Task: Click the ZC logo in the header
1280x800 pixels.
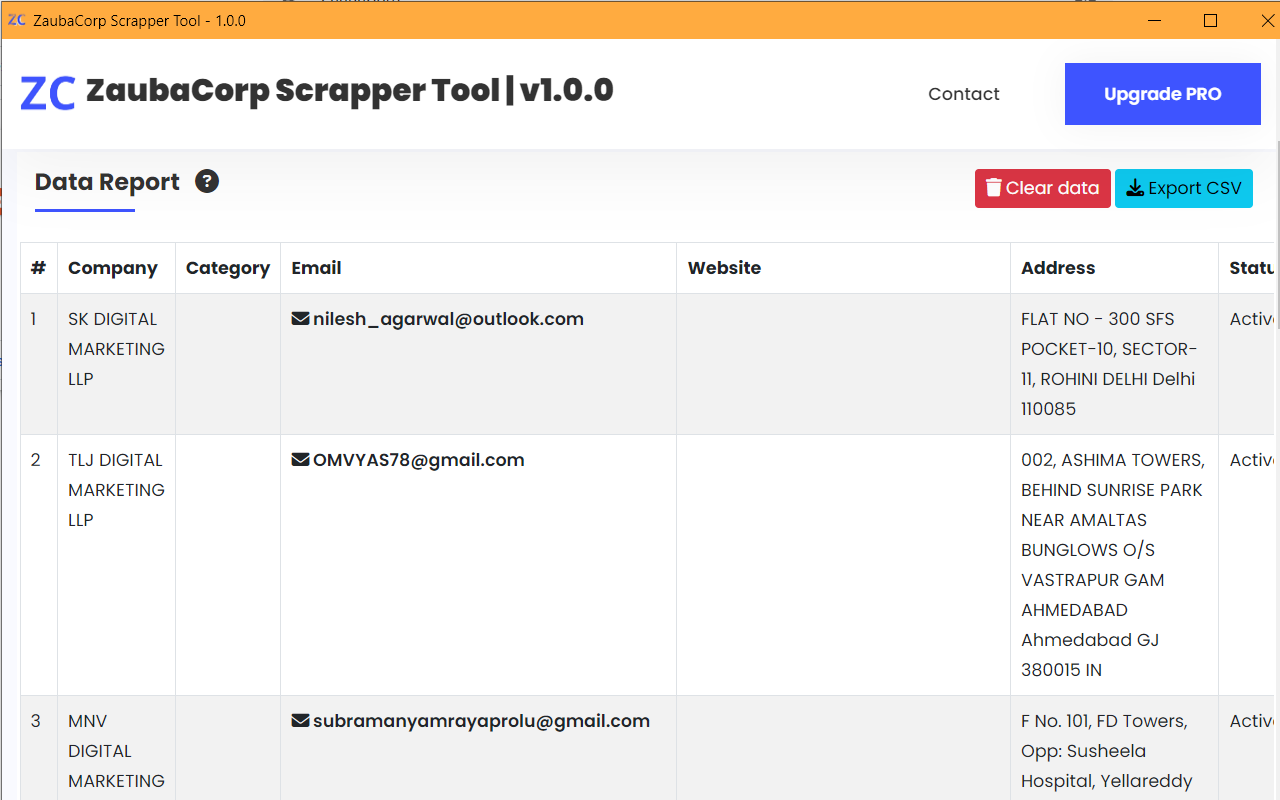Action: (x=47, y=92)
